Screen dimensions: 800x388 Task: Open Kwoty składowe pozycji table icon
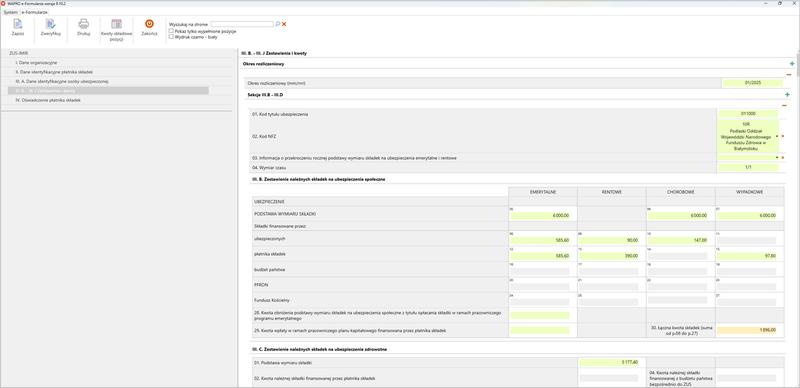[116, 24]
